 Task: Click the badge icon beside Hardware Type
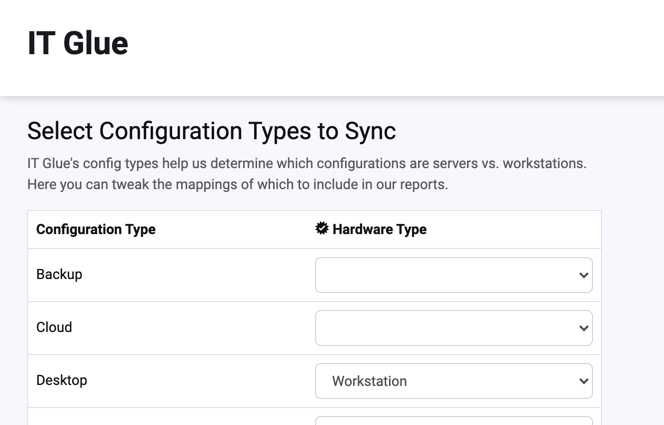tap(322, 229)
